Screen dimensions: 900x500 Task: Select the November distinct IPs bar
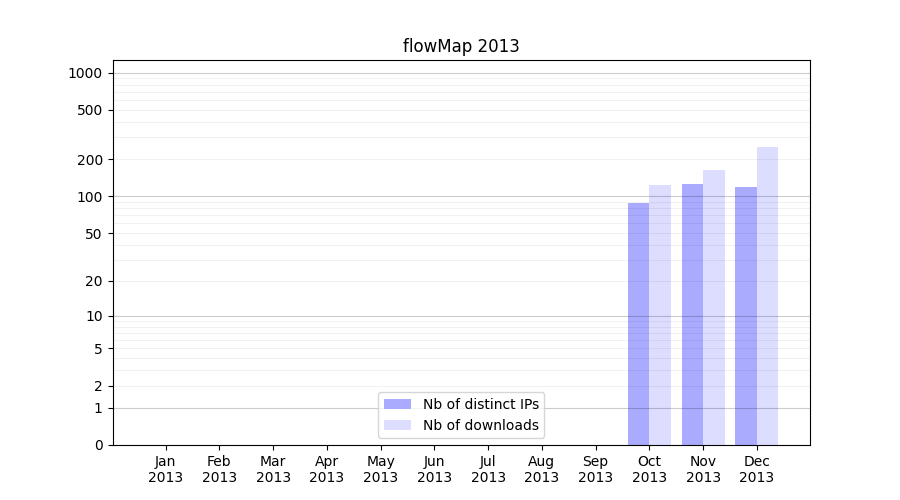[692, 314]
